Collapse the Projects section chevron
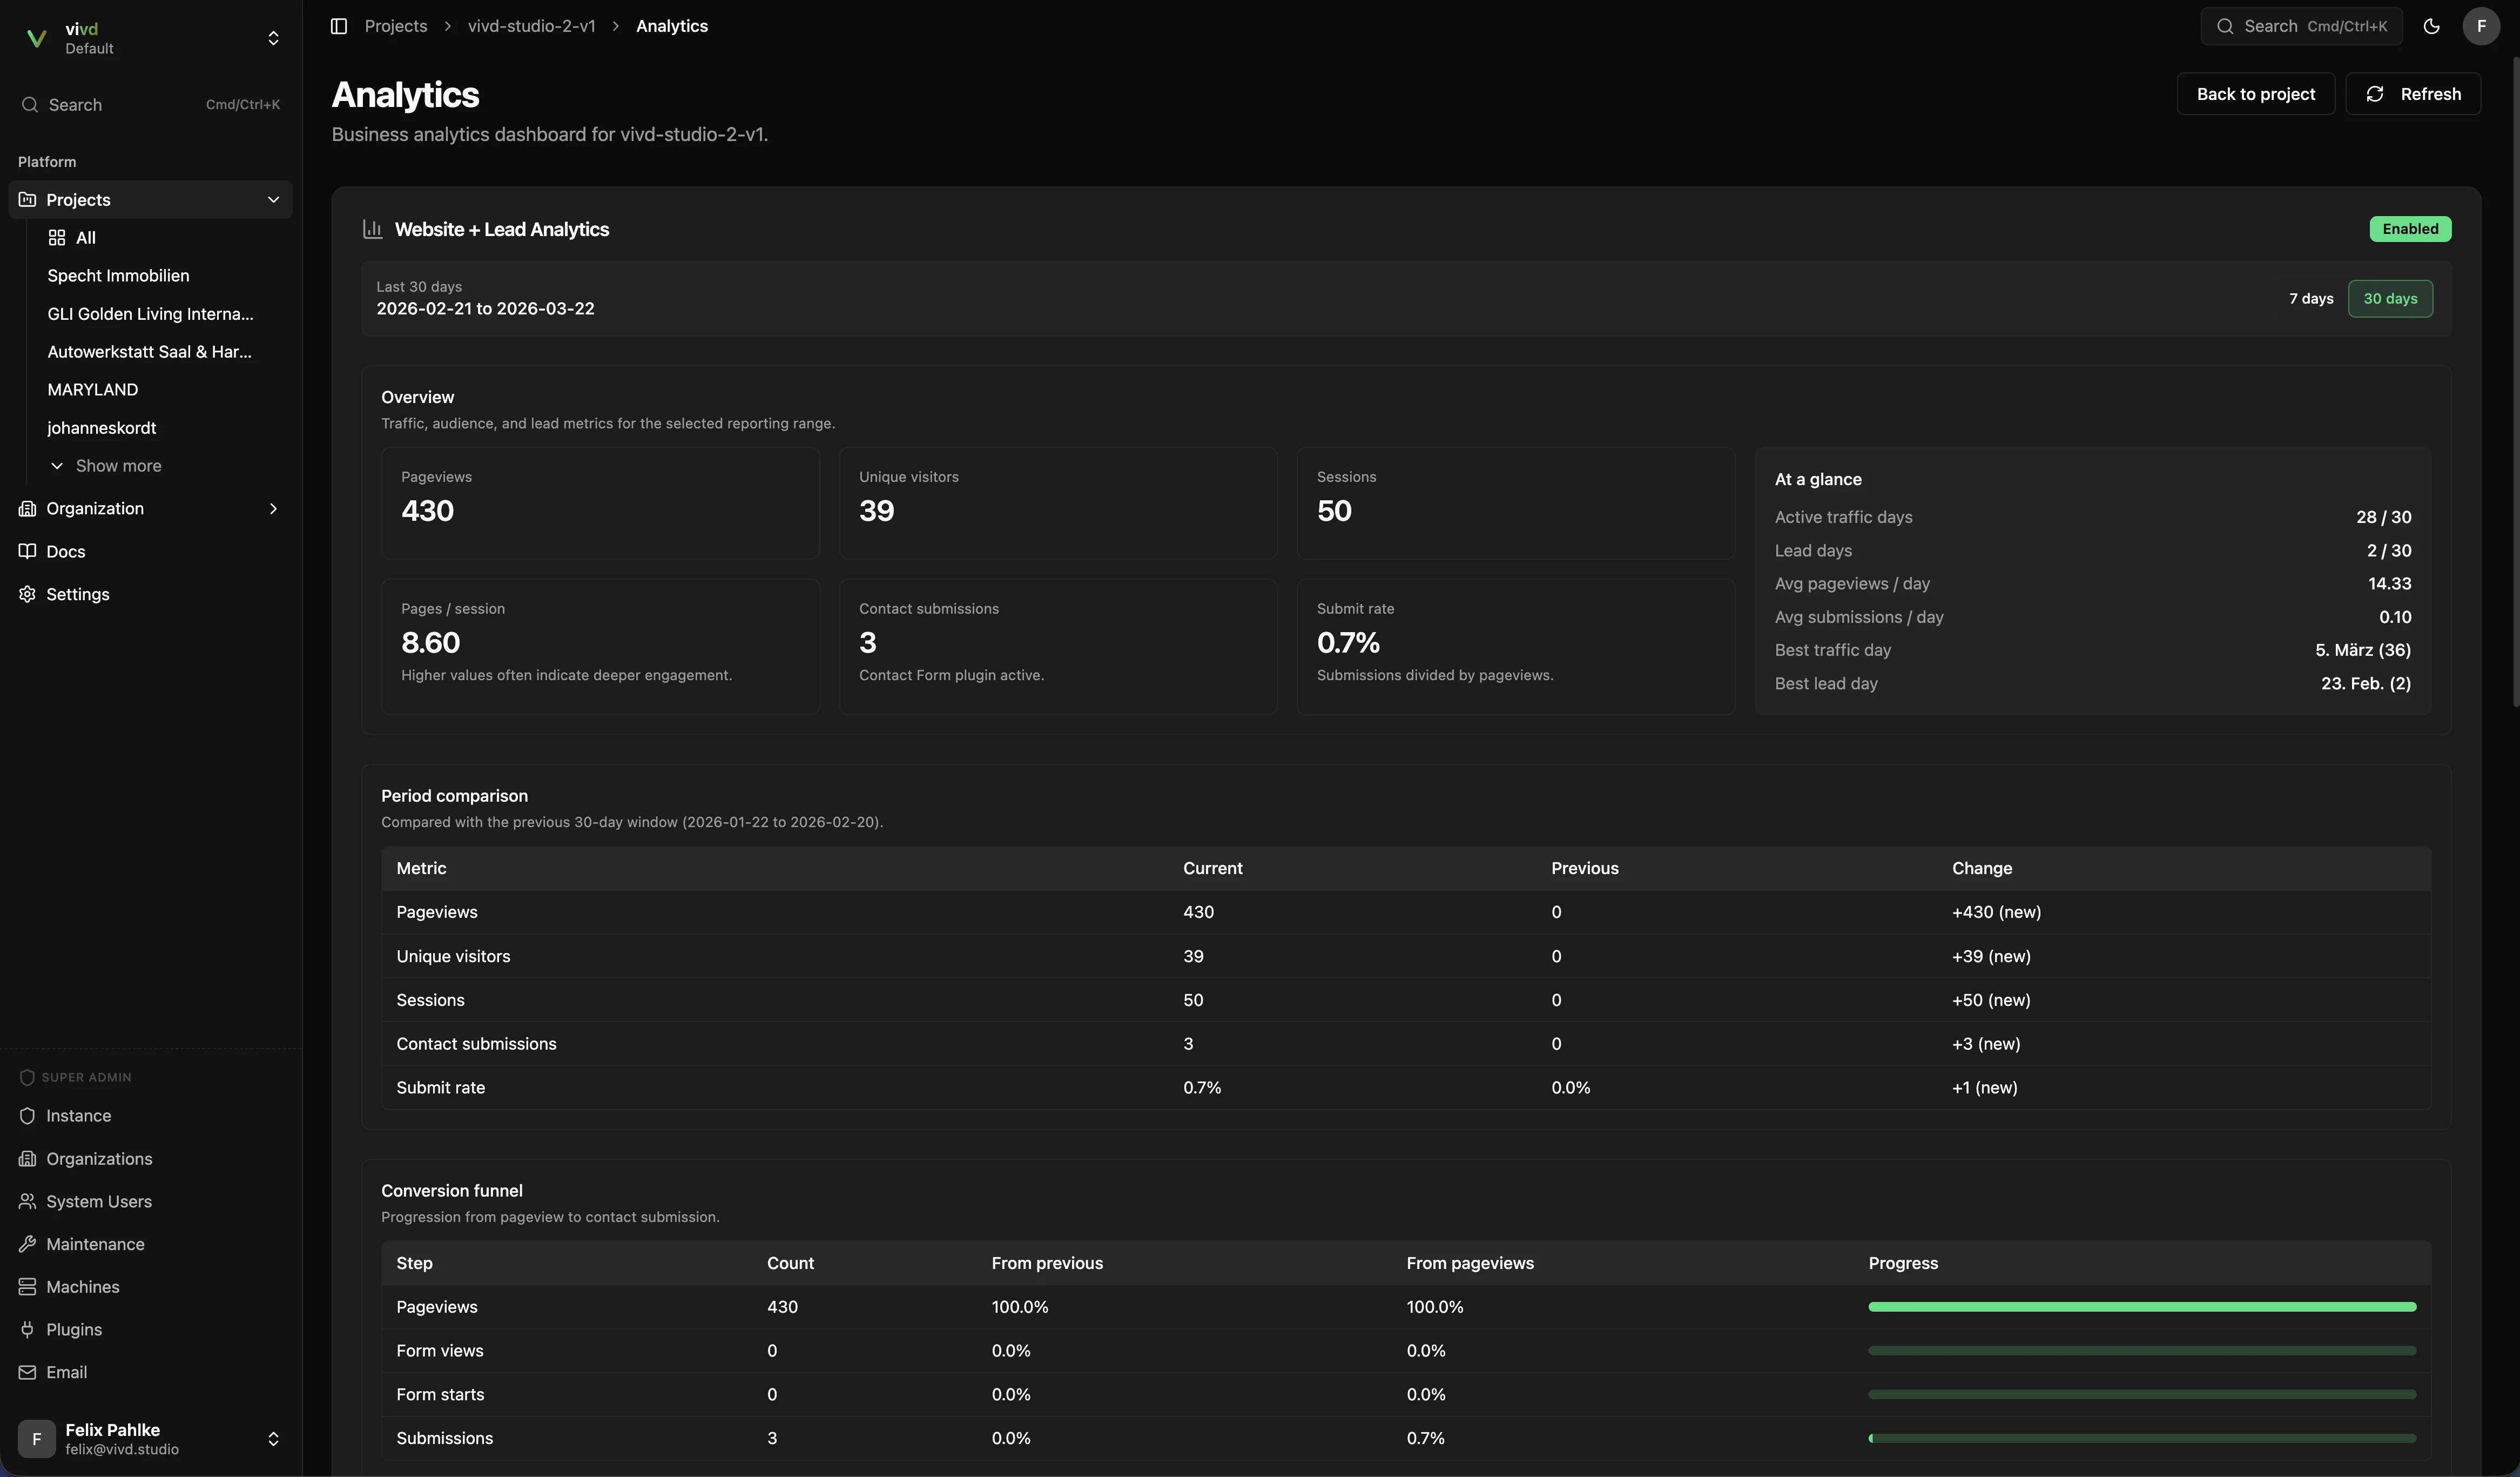2520x1477 pixels. pos(273,199)
